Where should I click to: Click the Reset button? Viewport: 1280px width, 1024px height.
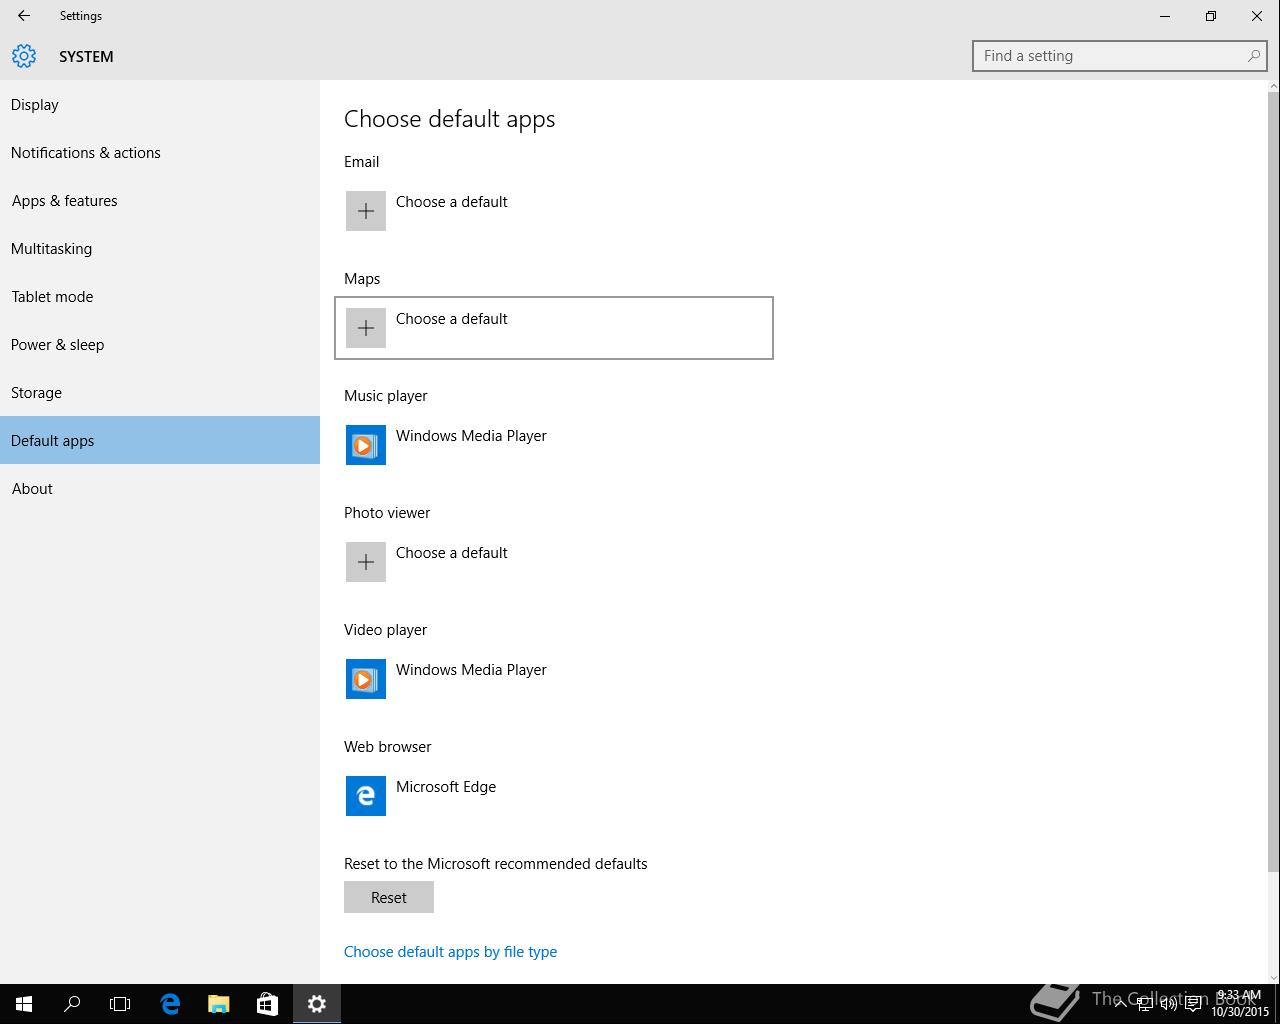click(389, 897)
